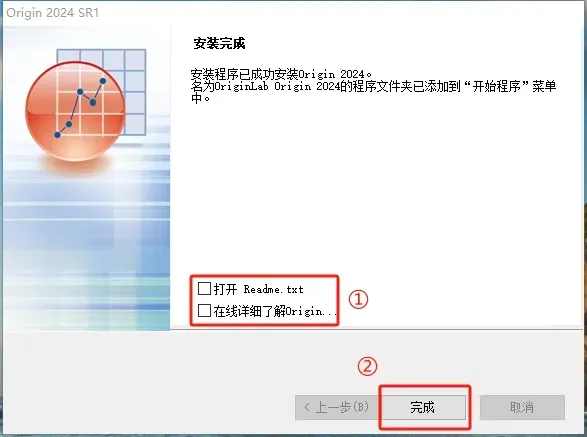Click the separator line above the buttons

point(376,330)
